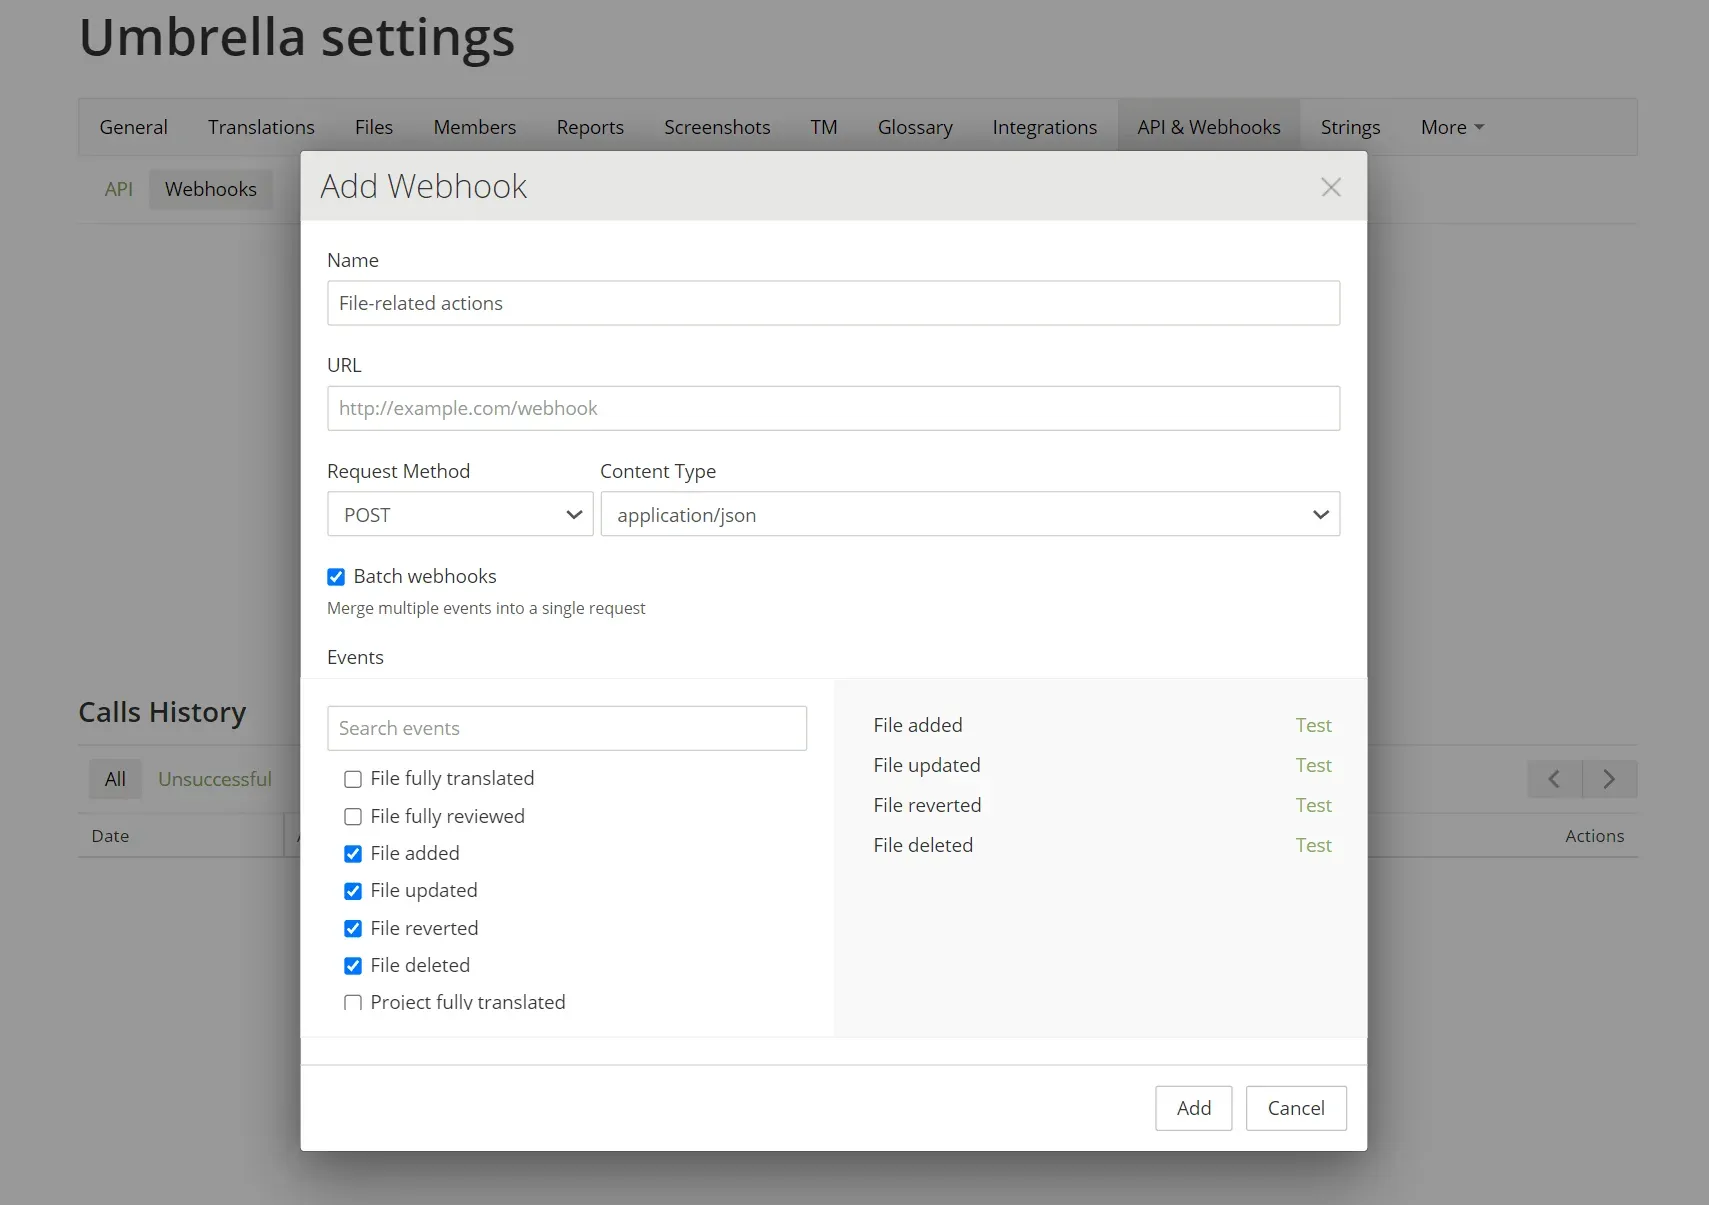Uncheck the Batch webhooks checkbox

tap(336, 577)
